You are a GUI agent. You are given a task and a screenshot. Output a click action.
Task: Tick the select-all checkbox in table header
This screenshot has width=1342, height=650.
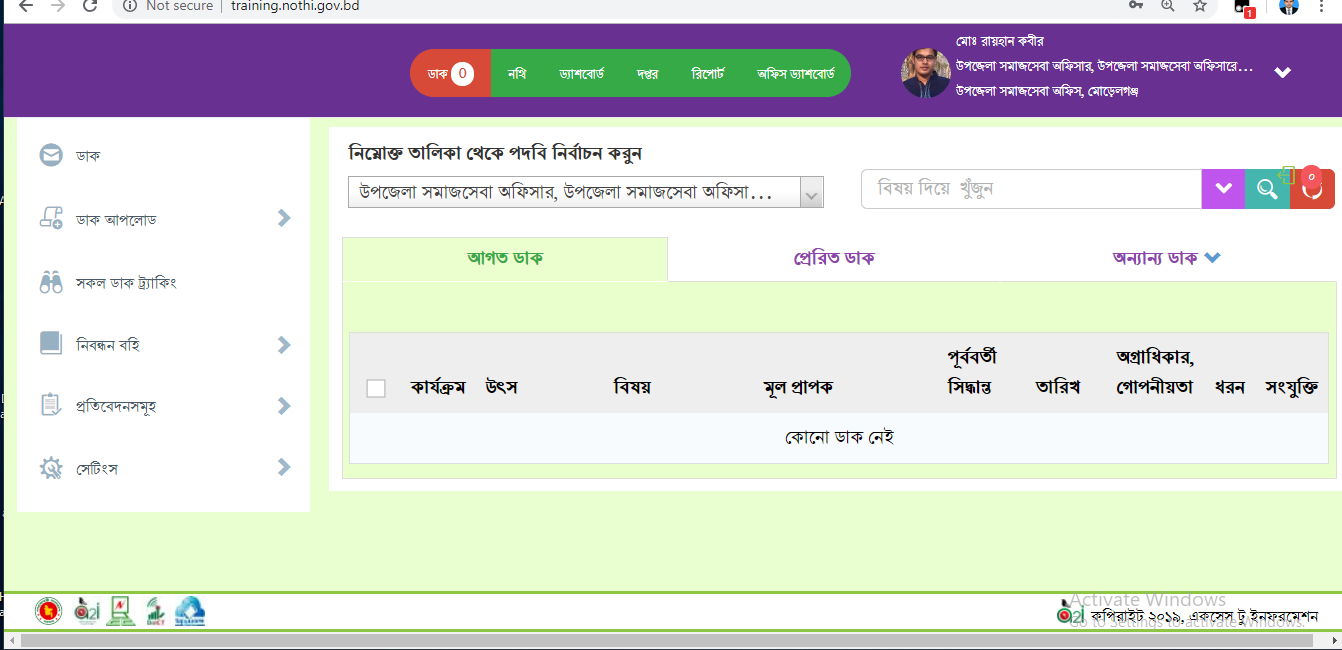click(376, 388)
